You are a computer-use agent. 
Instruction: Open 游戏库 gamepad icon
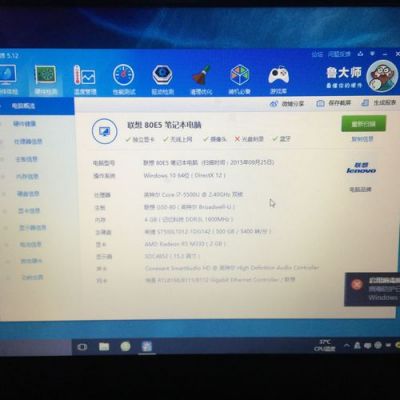[279, 75]
